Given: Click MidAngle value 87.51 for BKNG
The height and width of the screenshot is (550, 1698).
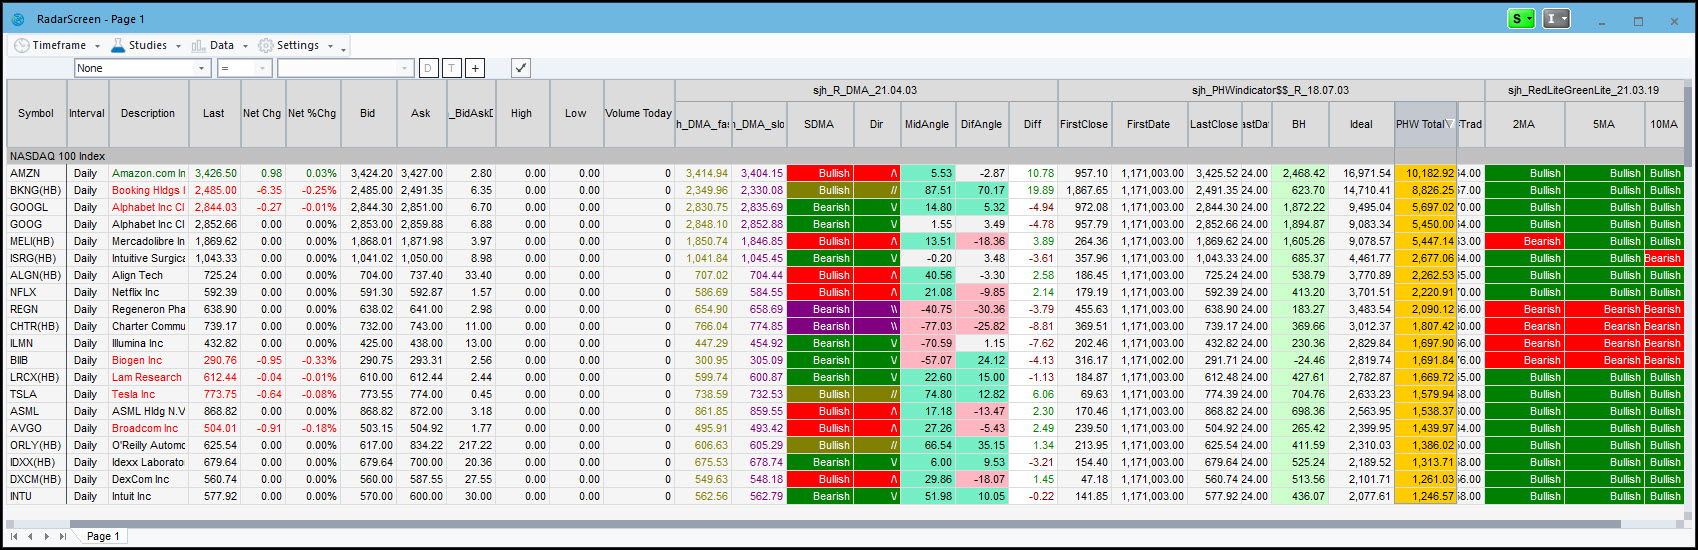Looking at the screenshot, I should coord(927,190).
